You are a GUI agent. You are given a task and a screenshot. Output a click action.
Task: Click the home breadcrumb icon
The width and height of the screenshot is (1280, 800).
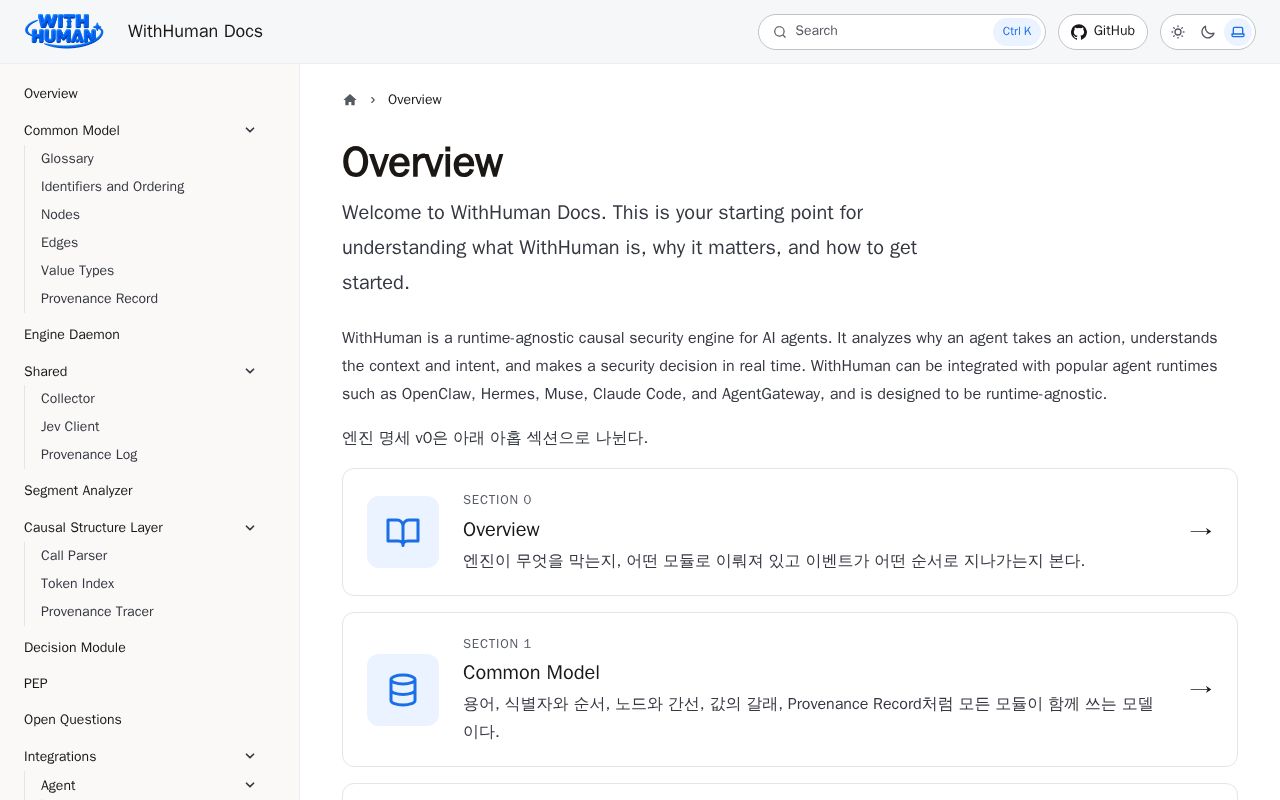350,100
